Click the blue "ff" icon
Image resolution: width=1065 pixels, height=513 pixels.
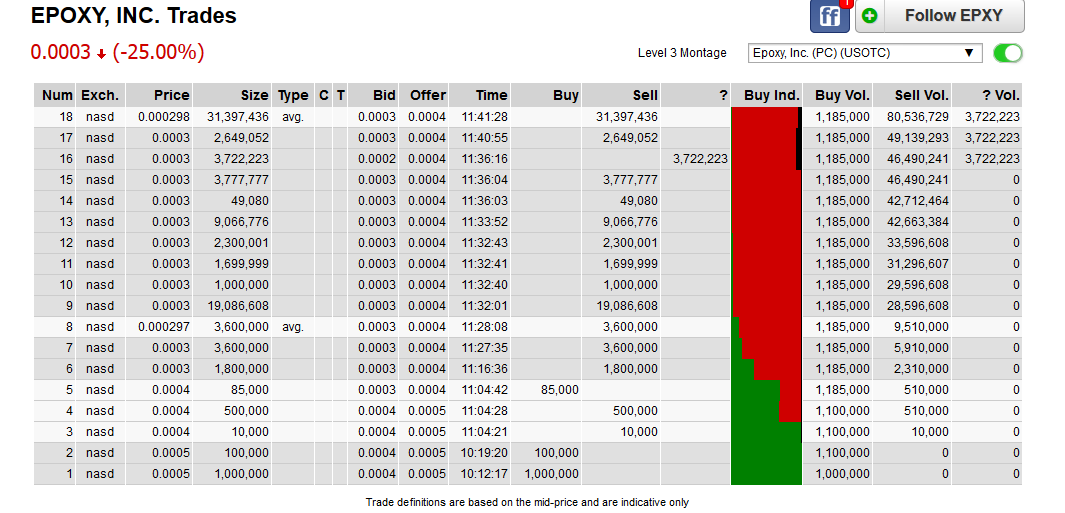(829, 16)
